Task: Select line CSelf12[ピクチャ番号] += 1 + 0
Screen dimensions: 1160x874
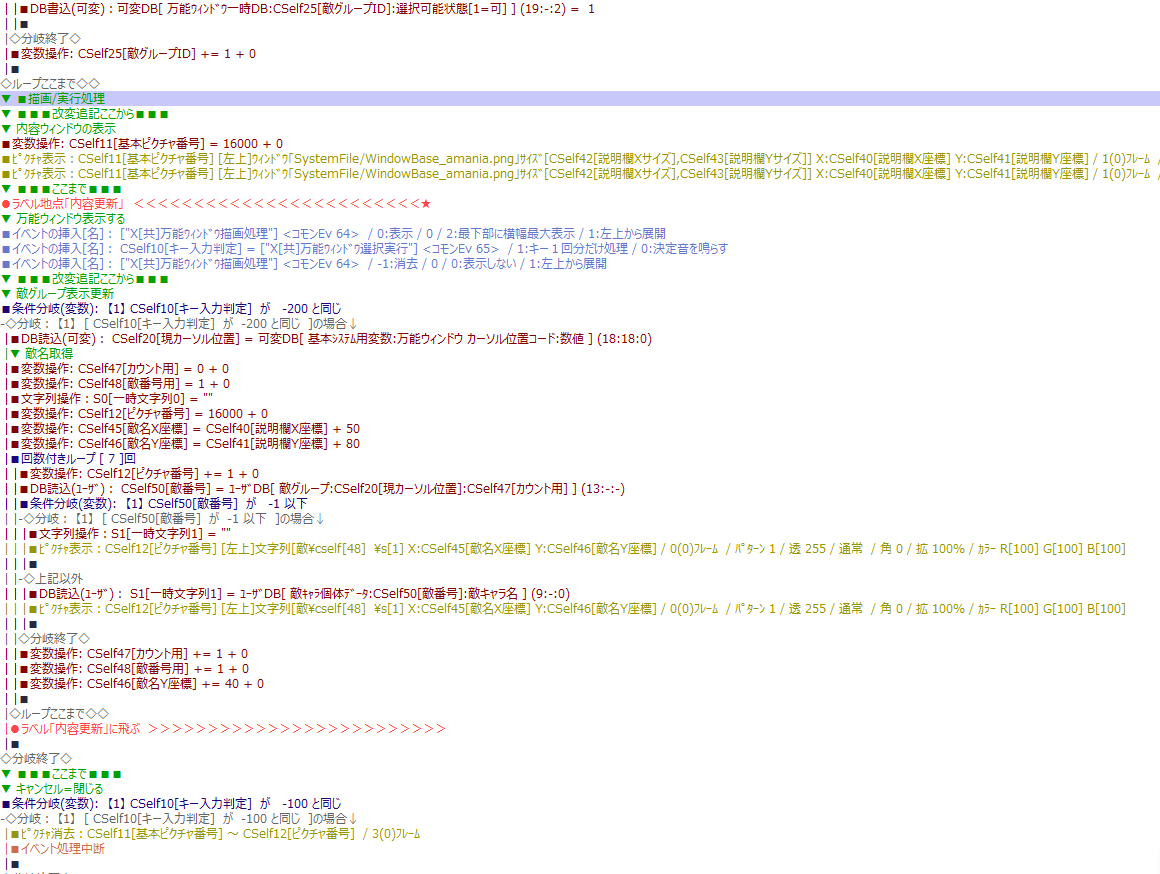Action: point(140,474)
